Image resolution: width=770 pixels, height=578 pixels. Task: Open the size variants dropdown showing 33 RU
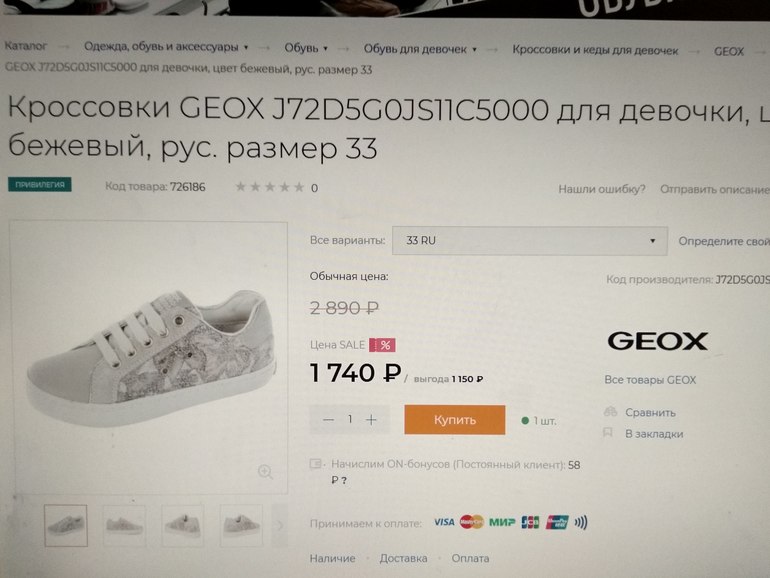pyautogui.click(x=529, y=241)
